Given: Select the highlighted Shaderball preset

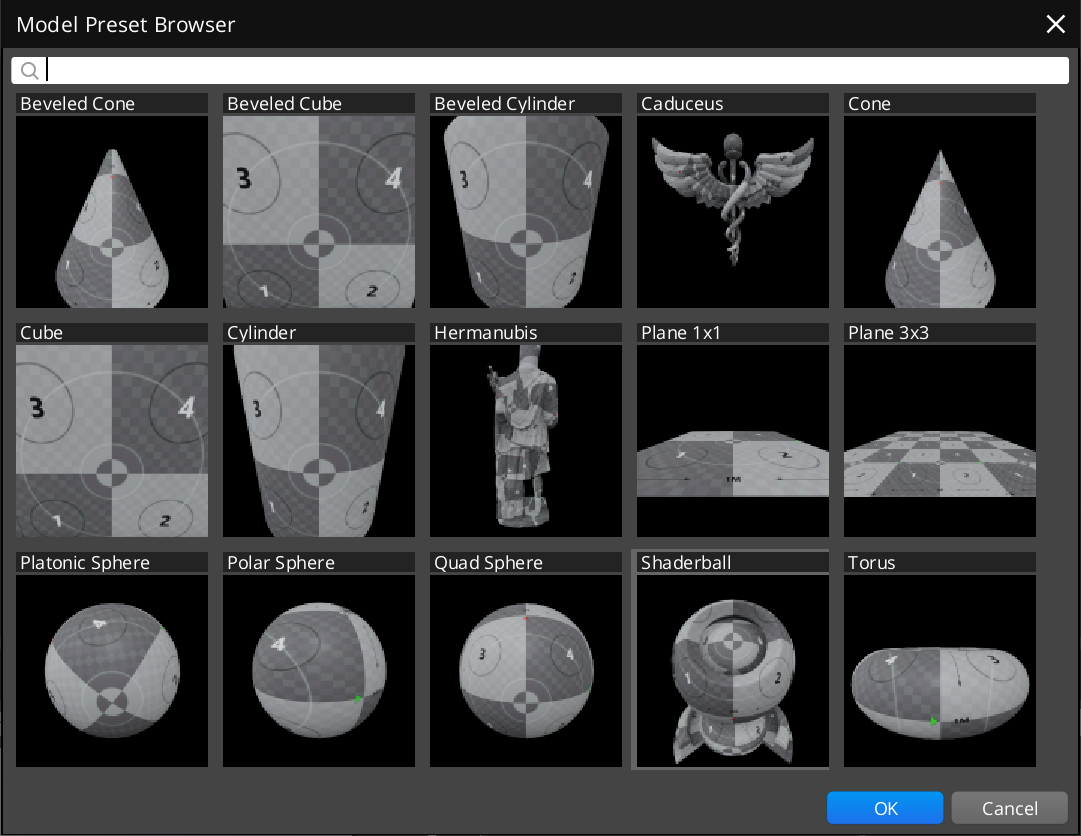Looking at the screenshot, I should tap(733, 671).
